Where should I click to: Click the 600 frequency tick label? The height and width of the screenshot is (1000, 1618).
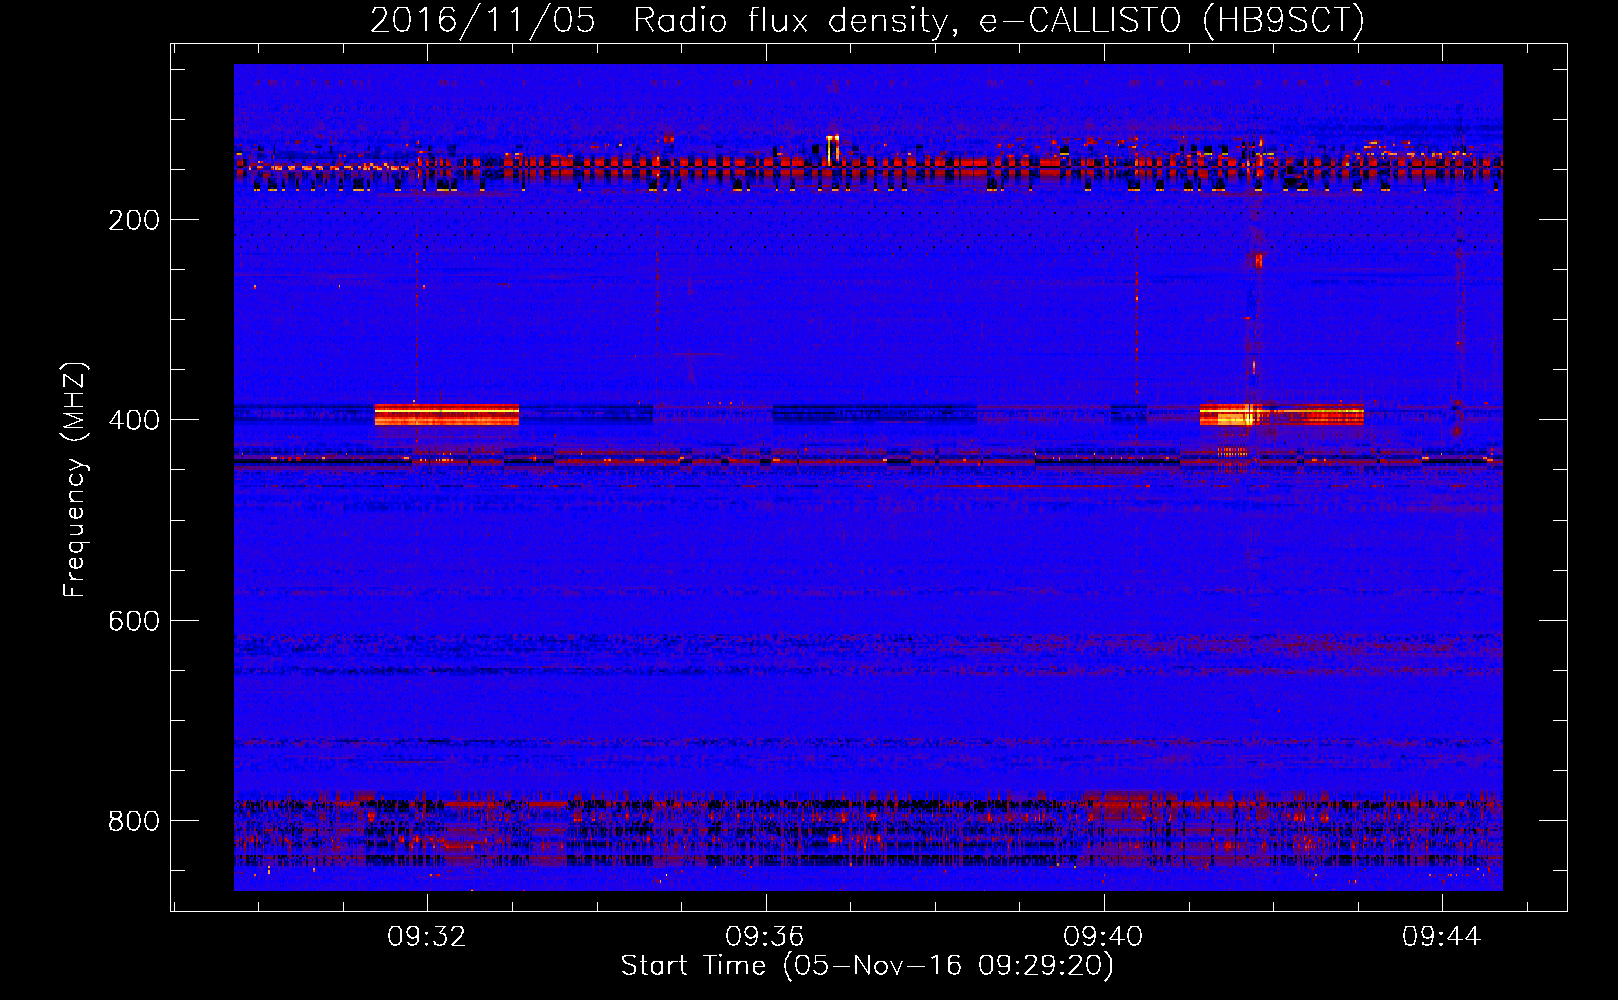click(x=134, y=621)
